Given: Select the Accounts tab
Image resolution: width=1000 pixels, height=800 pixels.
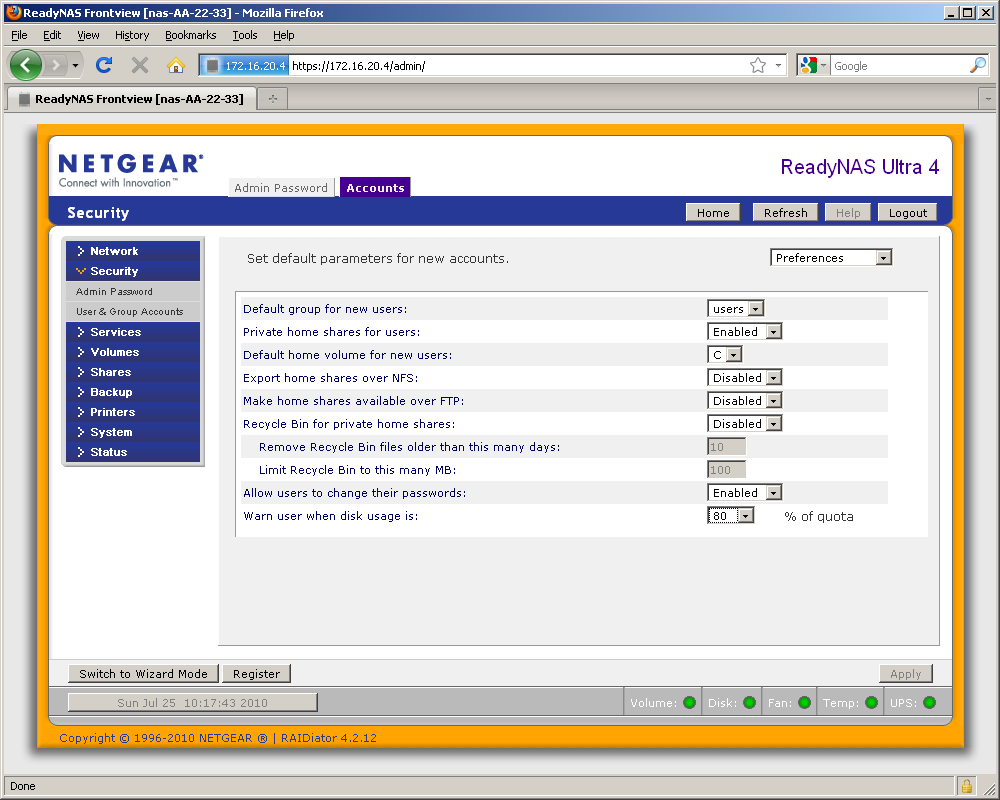Looking at the screenshot, I should point(375,188).
